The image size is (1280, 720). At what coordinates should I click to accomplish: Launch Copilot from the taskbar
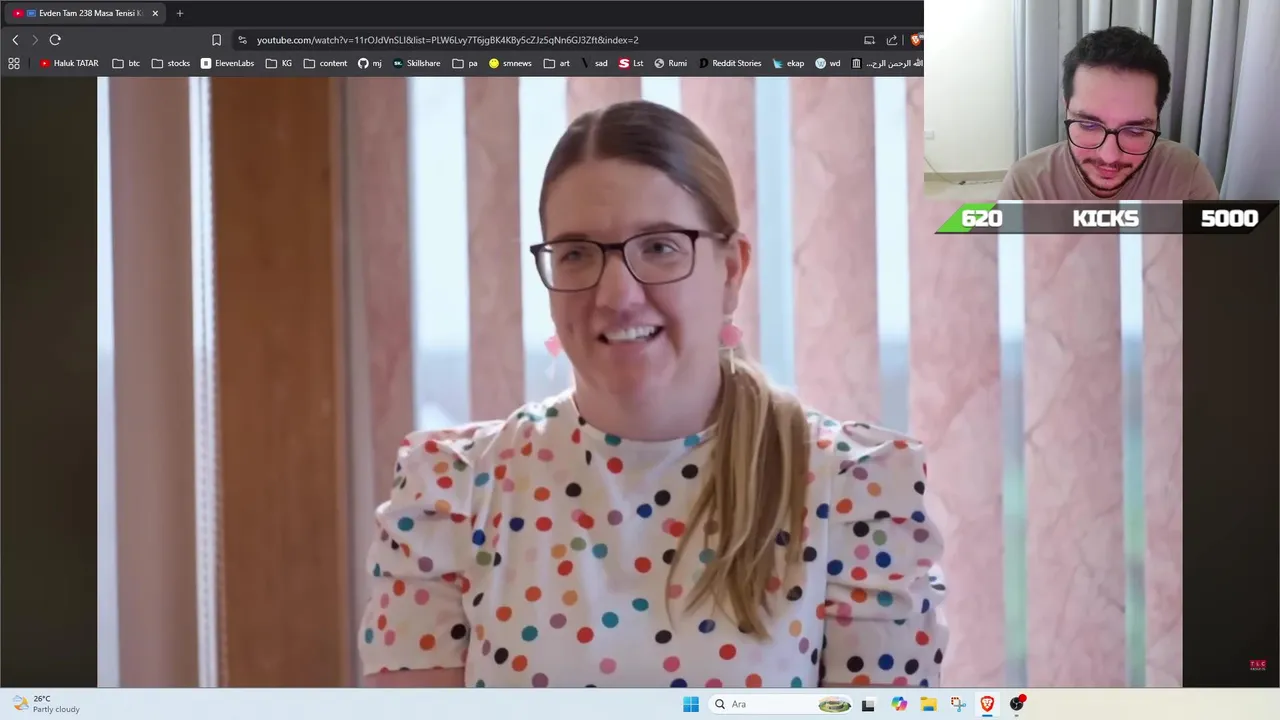[x=899, y=704]
